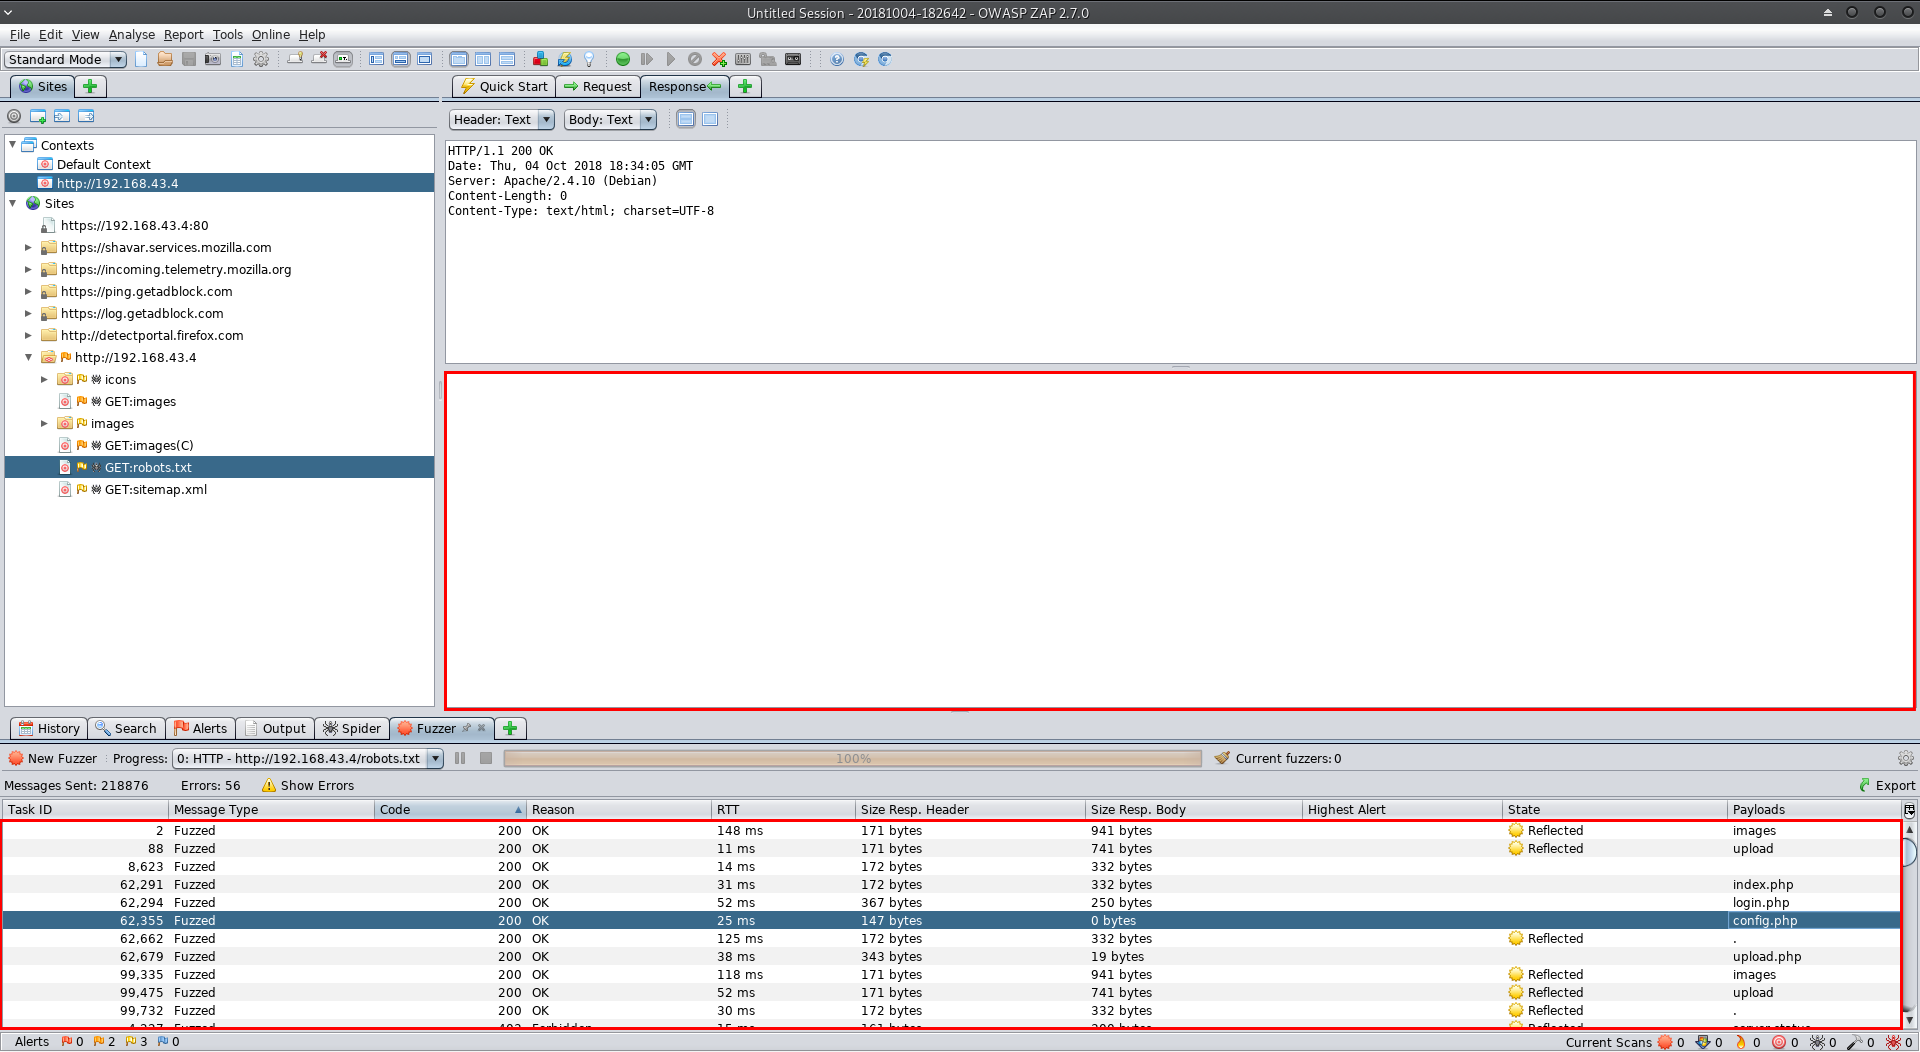
Task: Click the Check for Updates lightning icon
Action: [565, 59]
